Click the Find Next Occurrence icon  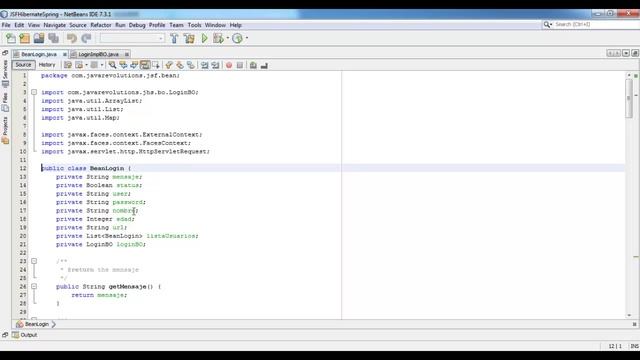134,65
